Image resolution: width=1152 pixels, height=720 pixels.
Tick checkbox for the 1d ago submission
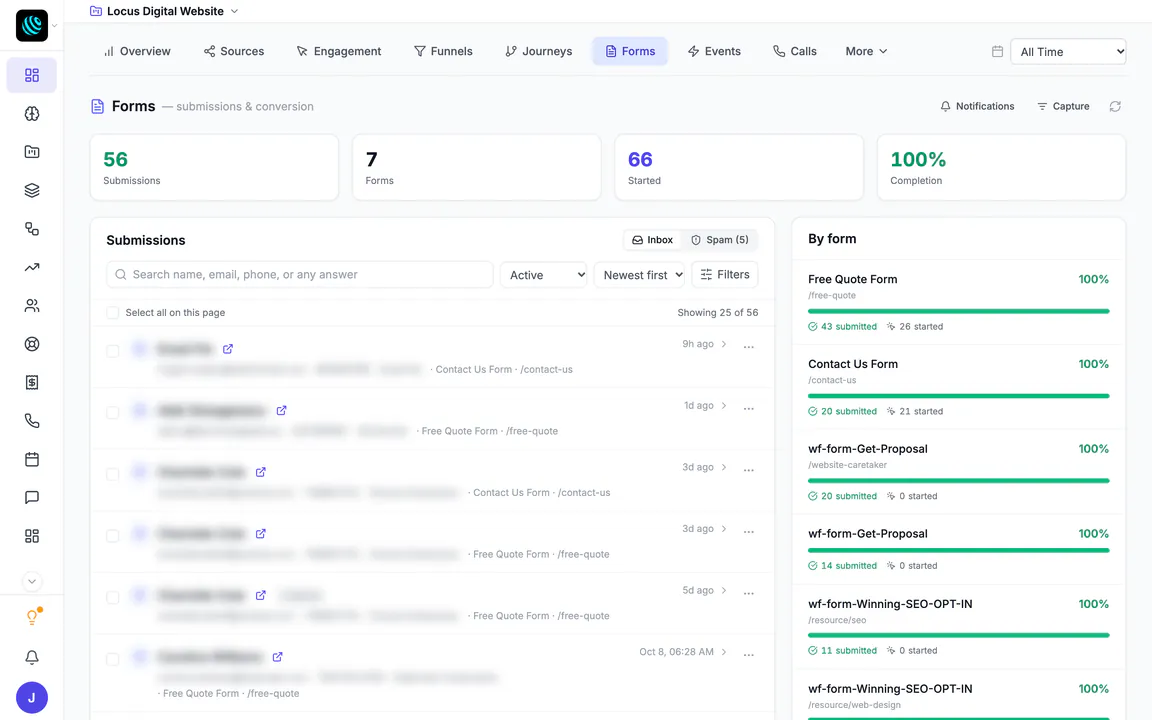tap(112, 413)
